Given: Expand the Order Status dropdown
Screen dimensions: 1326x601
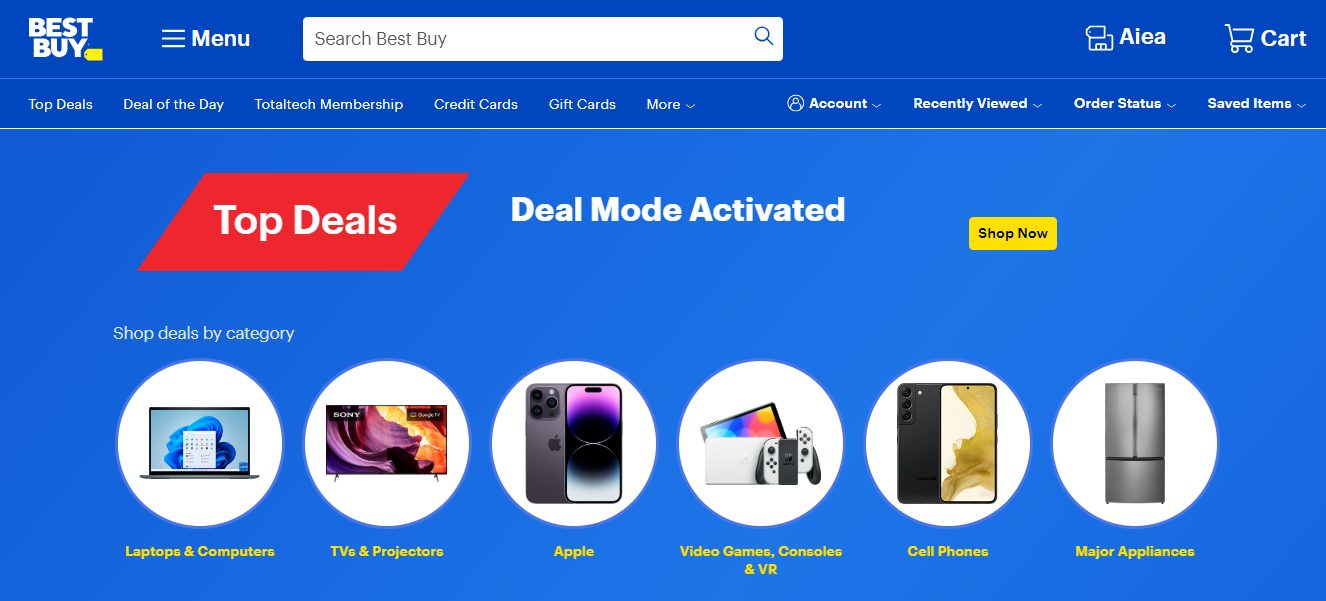Looking at the screenshot, I should click(1125, 103).
